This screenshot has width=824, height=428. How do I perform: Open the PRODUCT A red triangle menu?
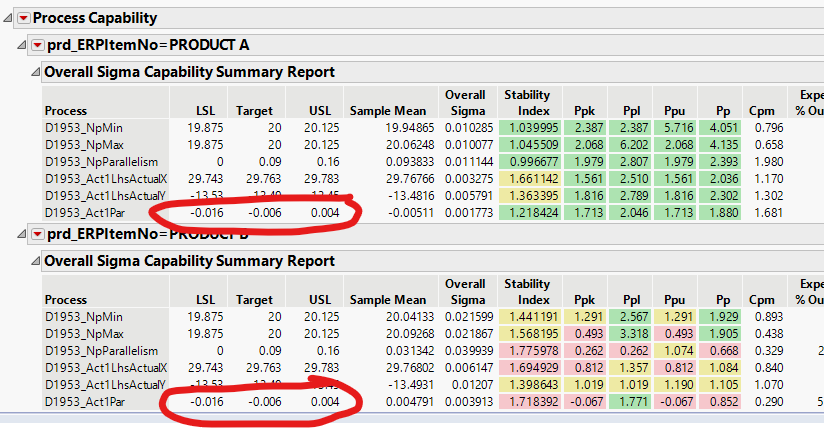tap(37, 45)
